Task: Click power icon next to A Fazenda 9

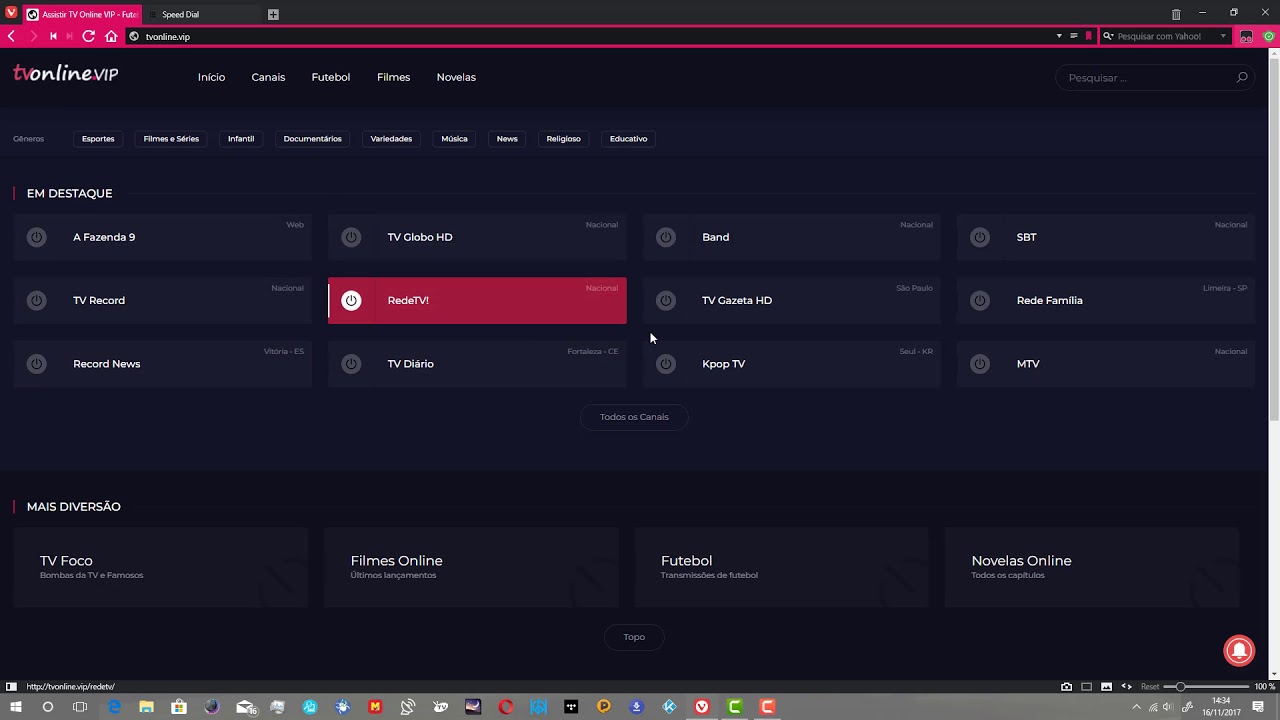Action: (x=36, y=237)
